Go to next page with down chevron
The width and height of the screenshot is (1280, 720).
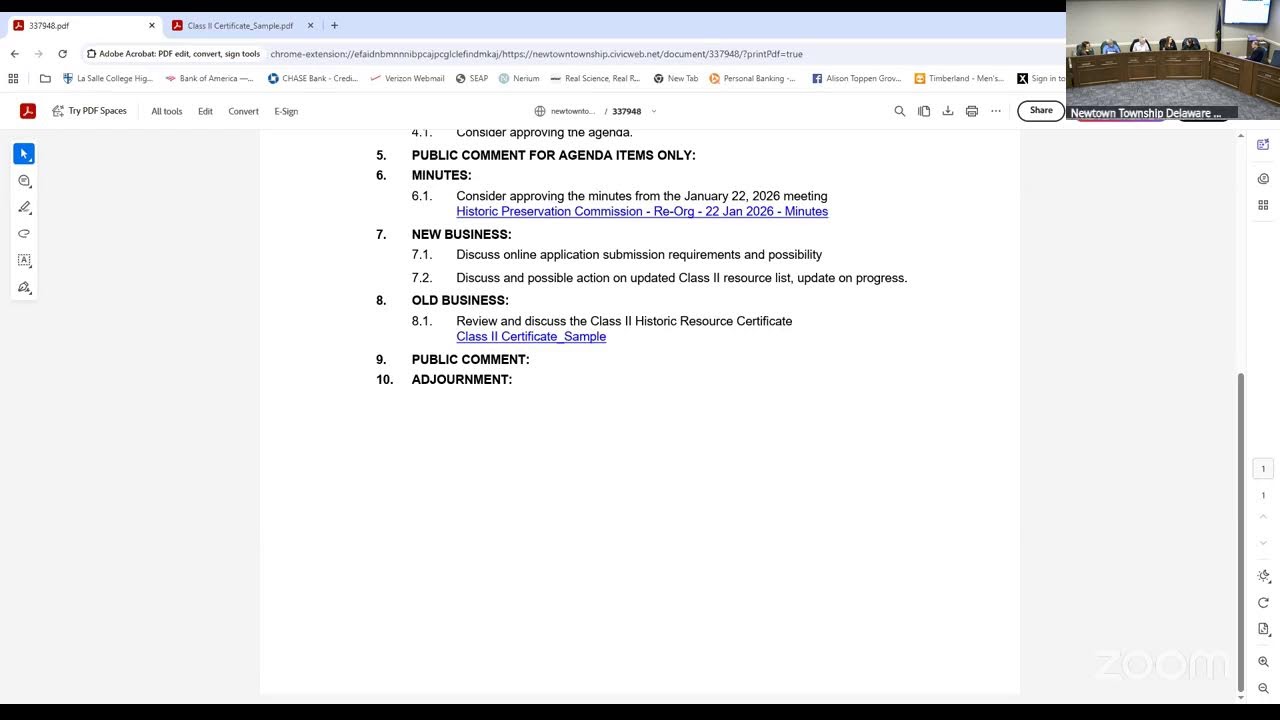(1263, 543)
